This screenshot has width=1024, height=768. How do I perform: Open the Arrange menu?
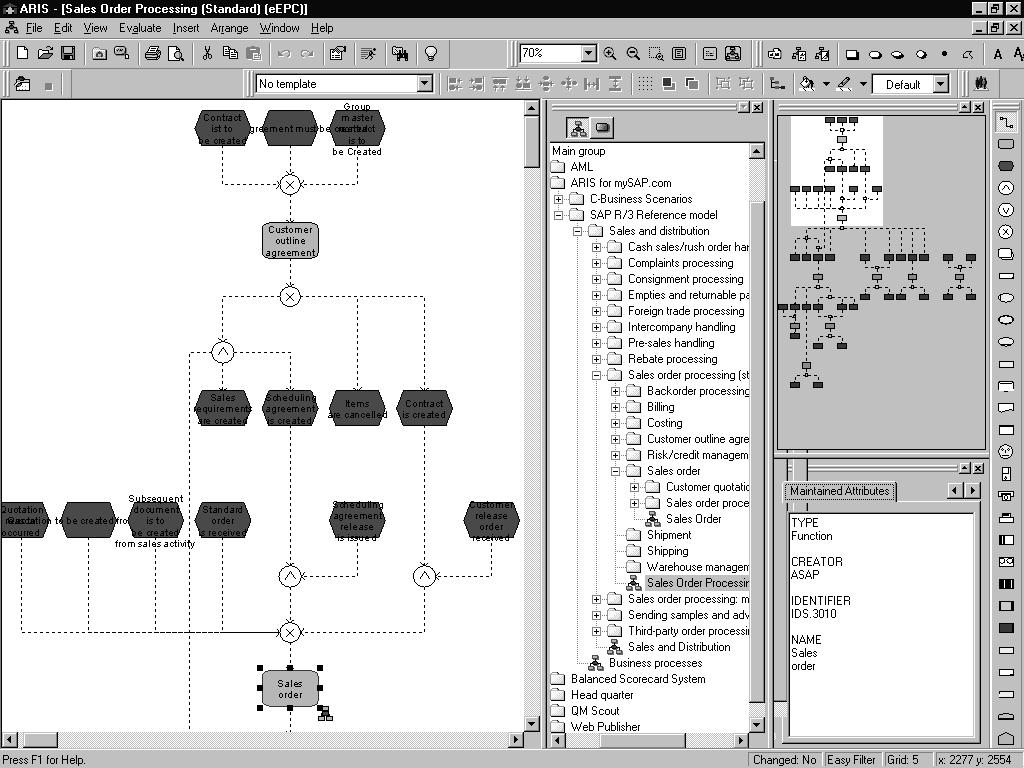229,28
